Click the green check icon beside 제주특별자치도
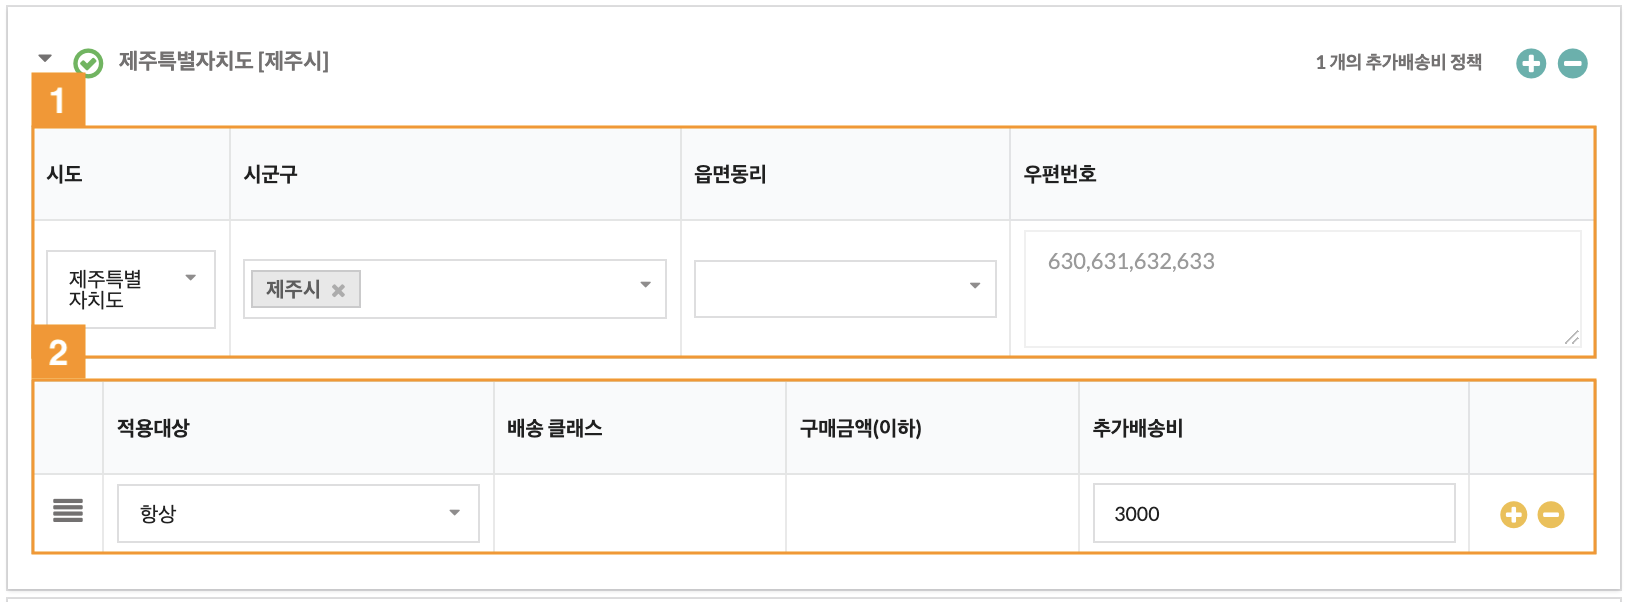This screenshot has height=602, width=1630. 89,63
